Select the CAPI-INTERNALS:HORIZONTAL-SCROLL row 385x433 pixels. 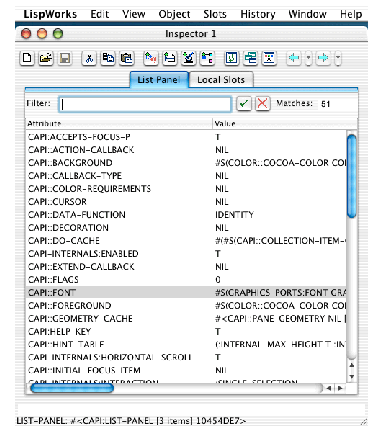(x=186, y=358)
